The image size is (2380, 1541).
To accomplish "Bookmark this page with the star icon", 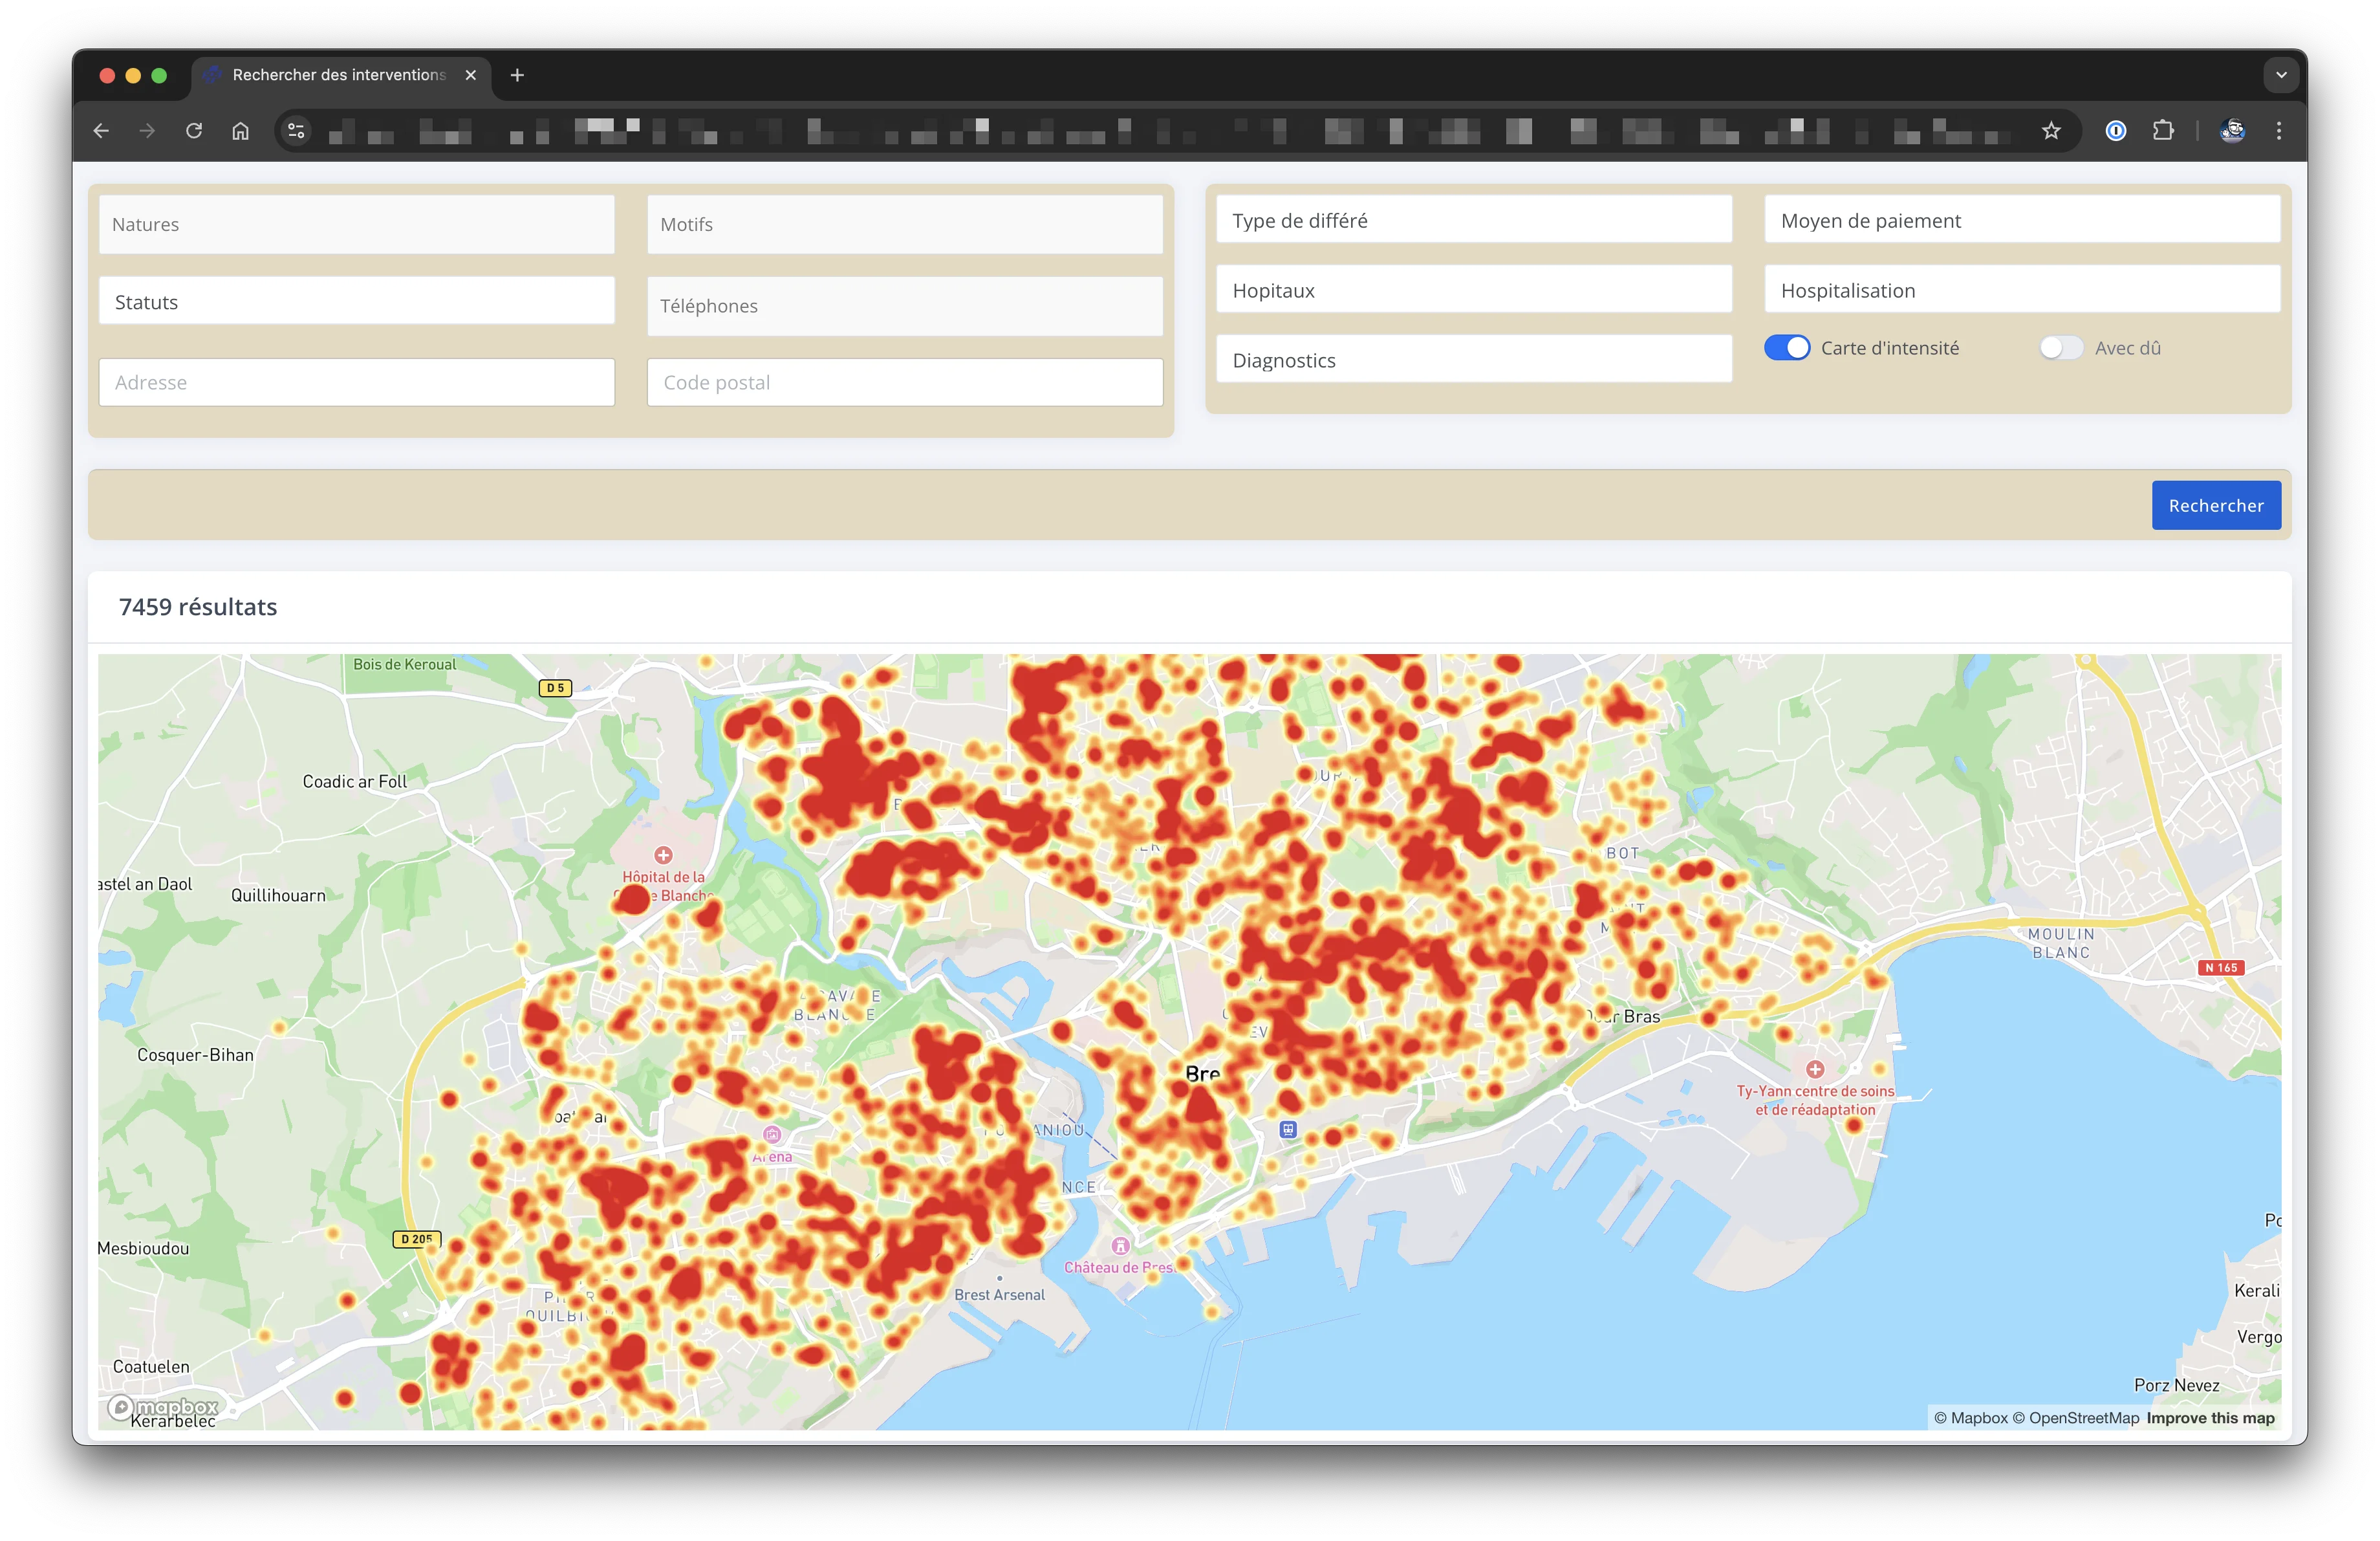I will (x=2051, y=131).
